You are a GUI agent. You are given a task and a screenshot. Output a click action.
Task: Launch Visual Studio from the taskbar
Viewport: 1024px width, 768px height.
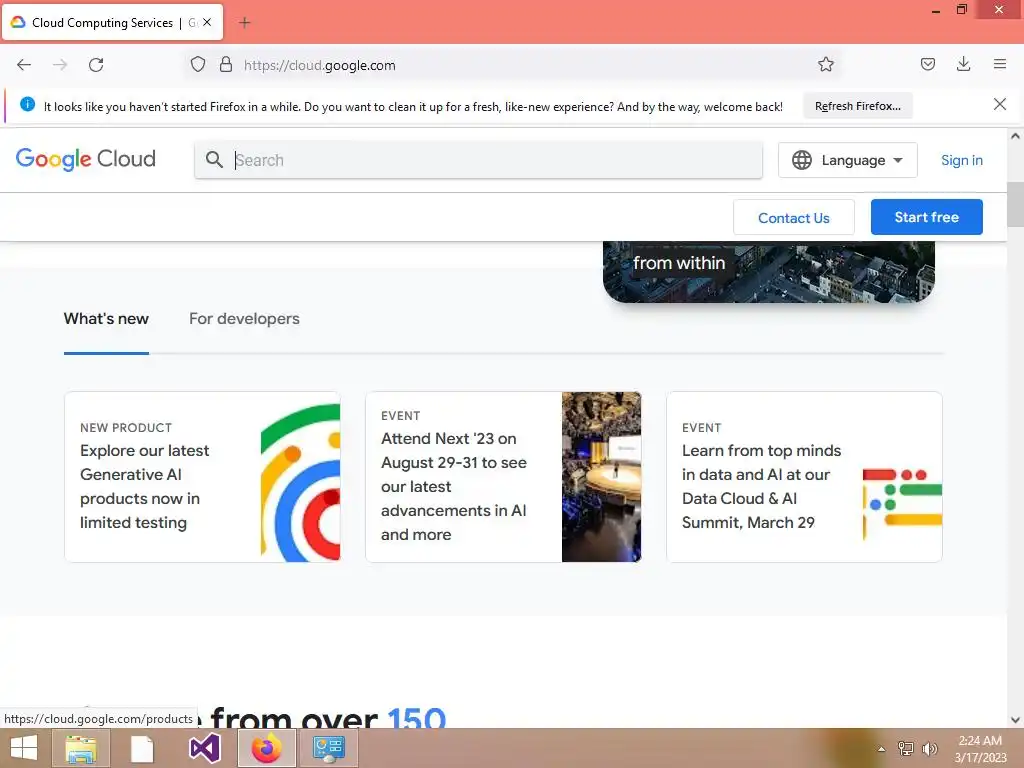[x=204, y=748]
